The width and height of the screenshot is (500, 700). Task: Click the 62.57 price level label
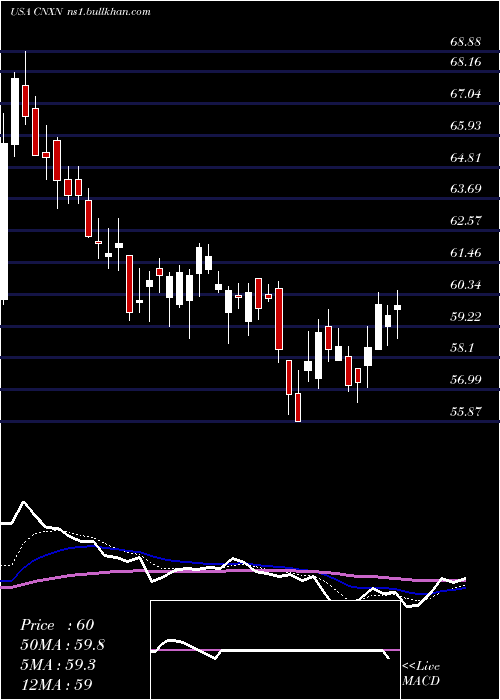coord(466,221)
